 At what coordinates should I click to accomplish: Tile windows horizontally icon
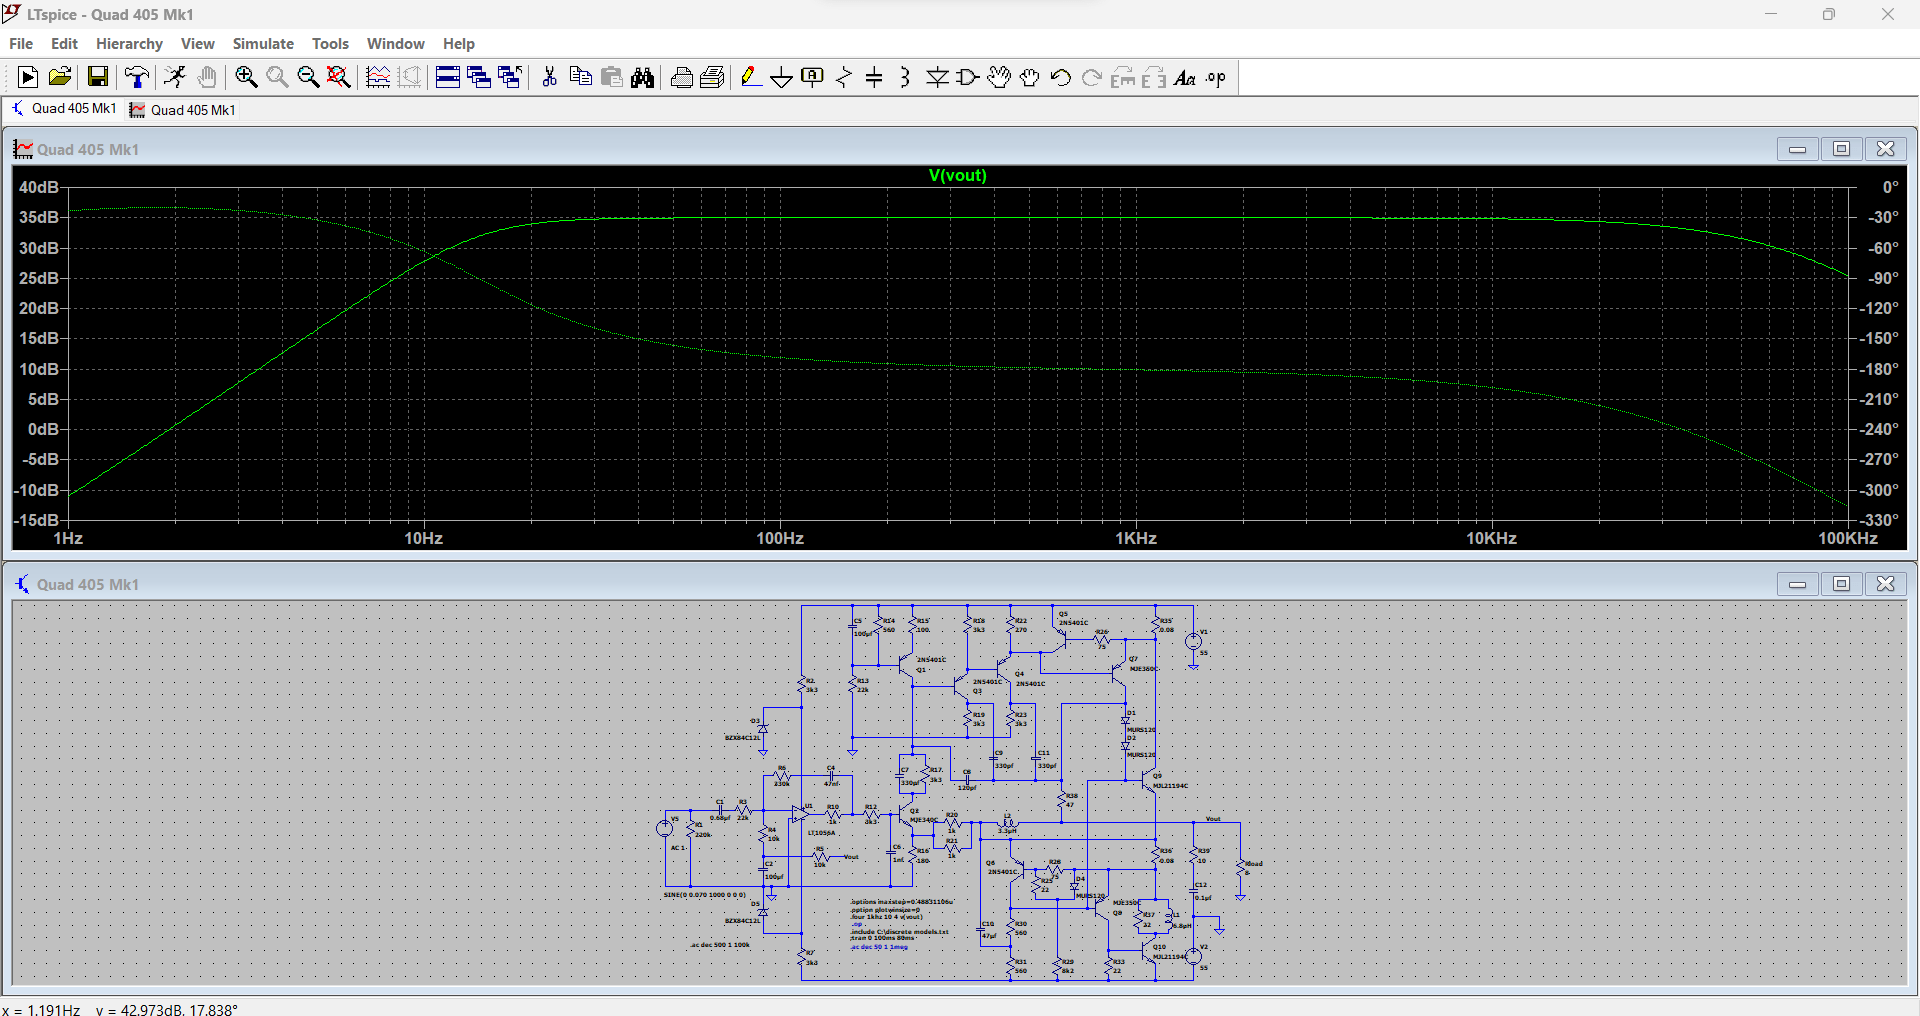448,77
